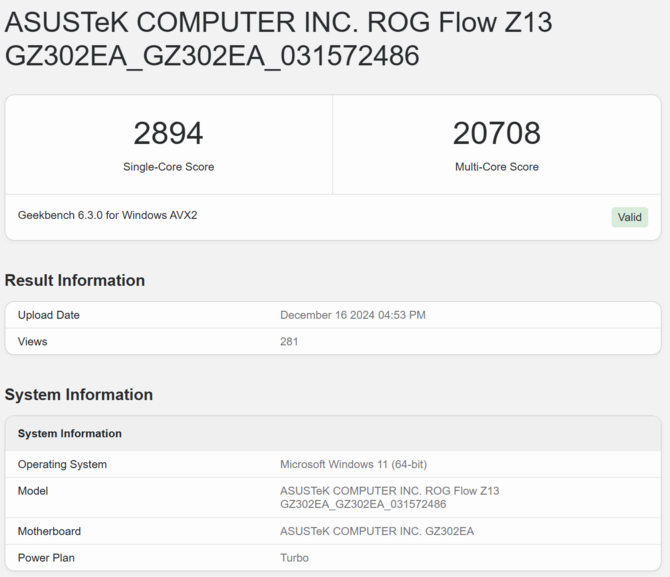Viewport: 670px width, 577px height.
Task: Click the ASUSTeK ROG Flow Z13 page title
Action: 278,39
